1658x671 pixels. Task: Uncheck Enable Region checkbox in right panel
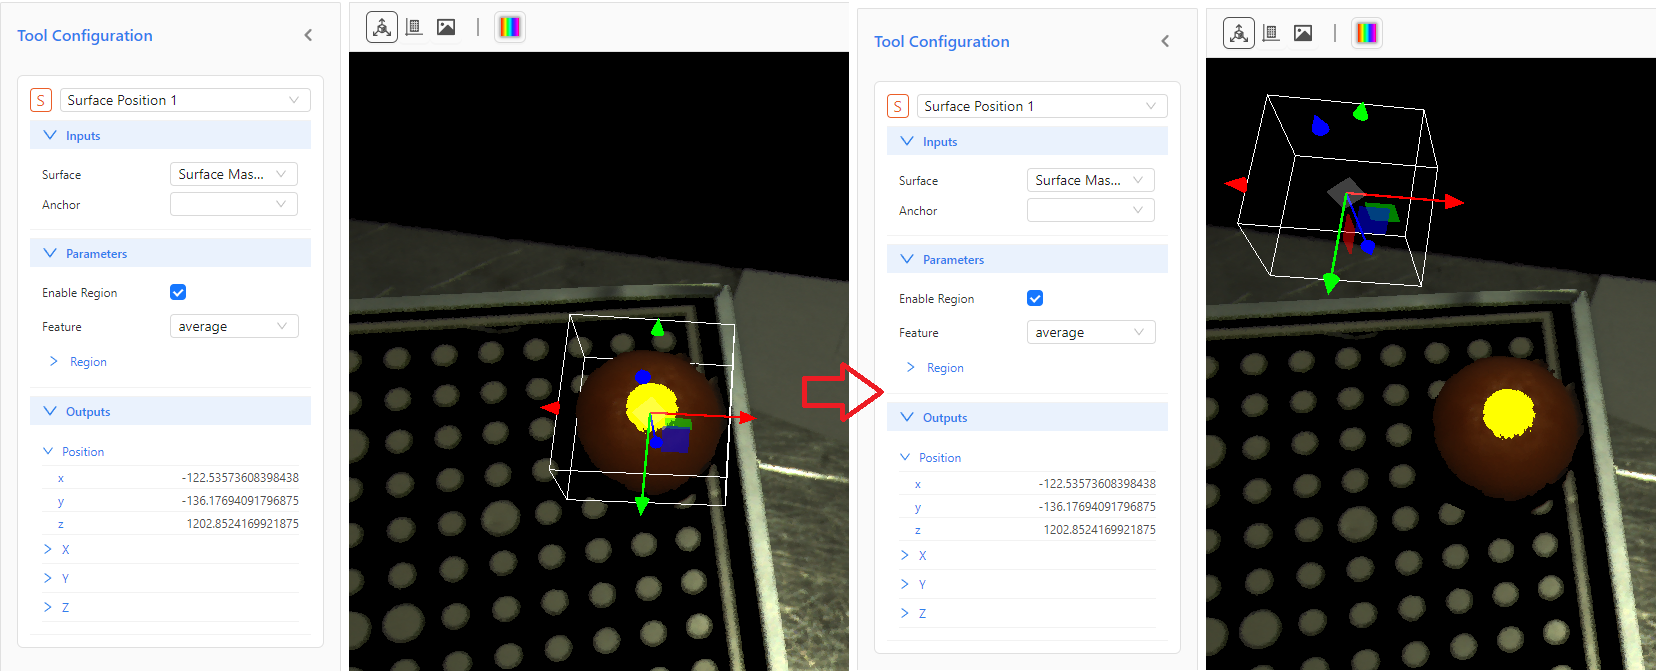click(x=1035, y=298)
